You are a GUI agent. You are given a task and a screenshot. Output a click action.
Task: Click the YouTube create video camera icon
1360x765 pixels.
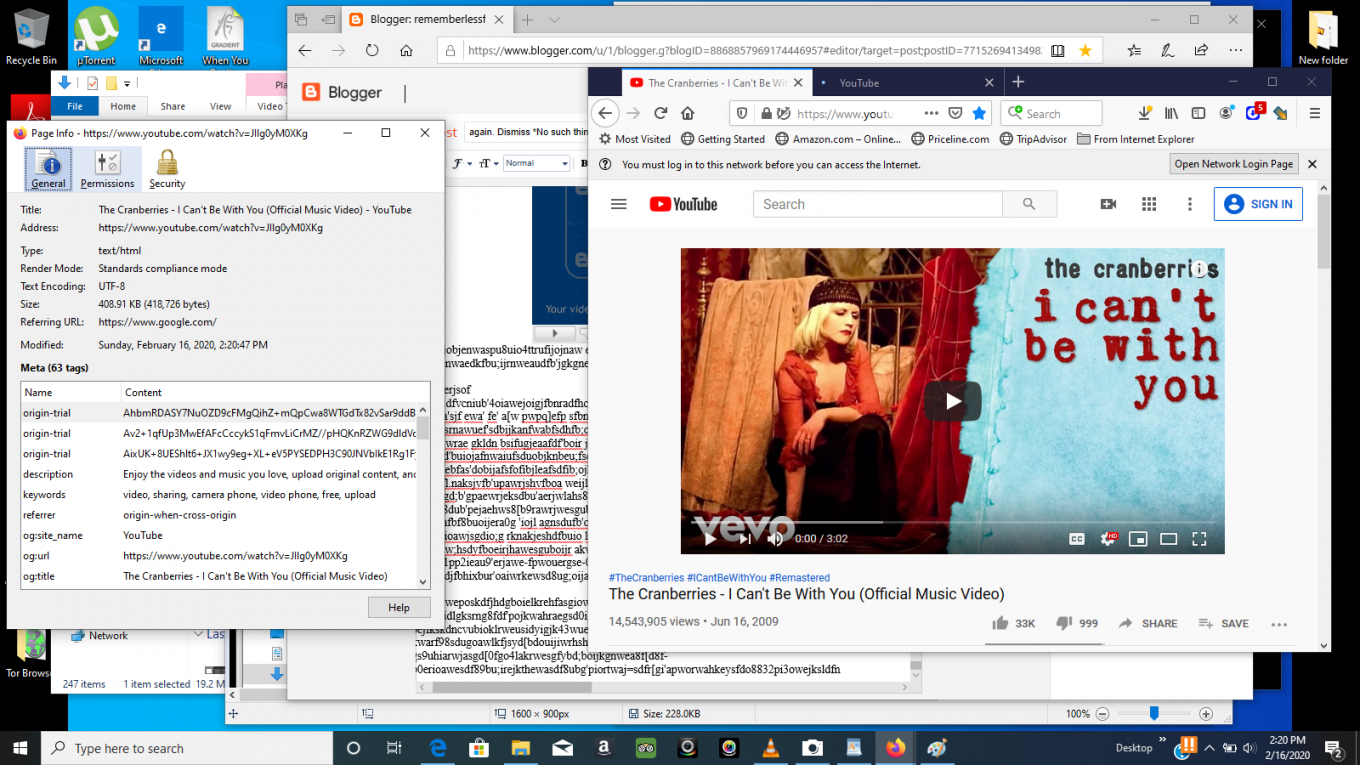[1108, 204]
